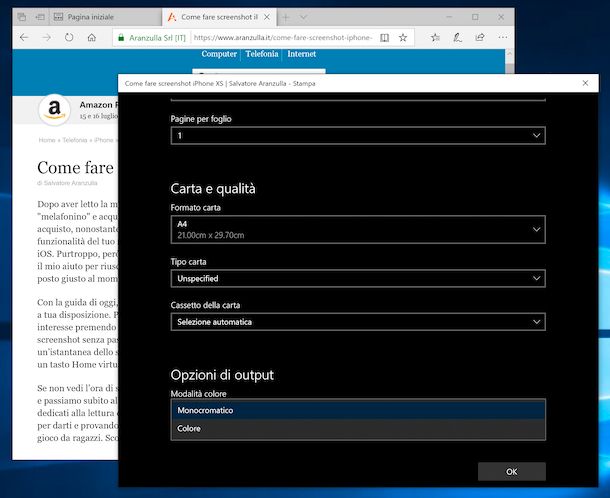610x498 pixels.
Task: Click the Computer navigation link
Action: click(x=219, y=54)
